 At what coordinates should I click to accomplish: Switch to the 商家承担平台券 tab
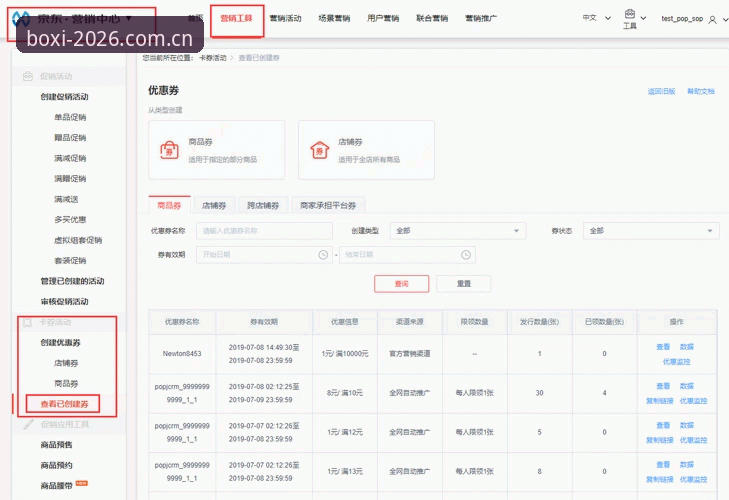[x=328, y=205]
